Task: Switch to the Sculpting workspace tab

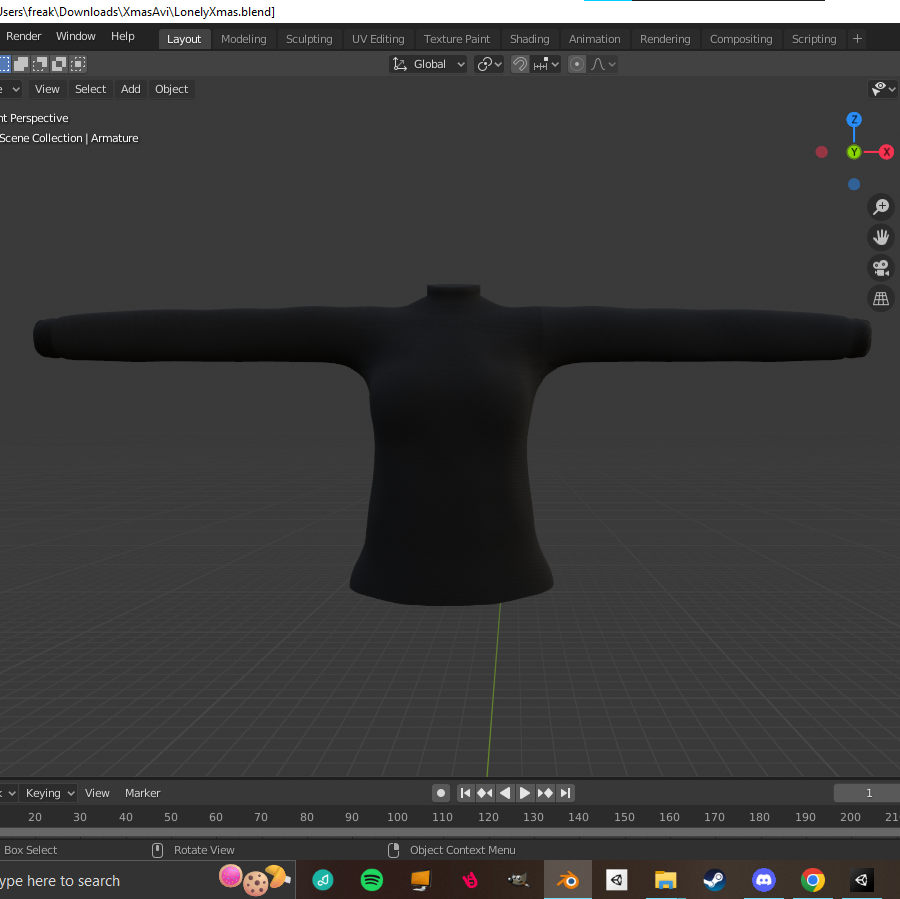Action: pos(309,39)
